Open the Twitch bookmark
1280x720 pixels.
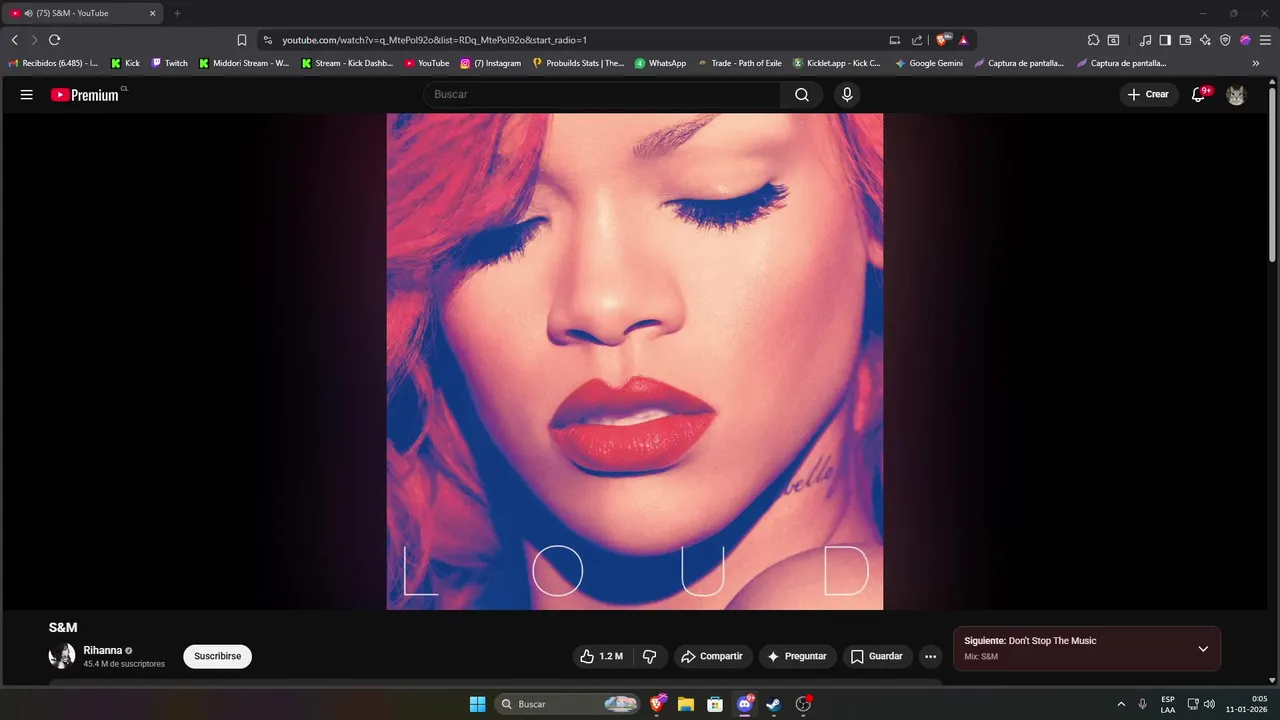tap(169, 63)
